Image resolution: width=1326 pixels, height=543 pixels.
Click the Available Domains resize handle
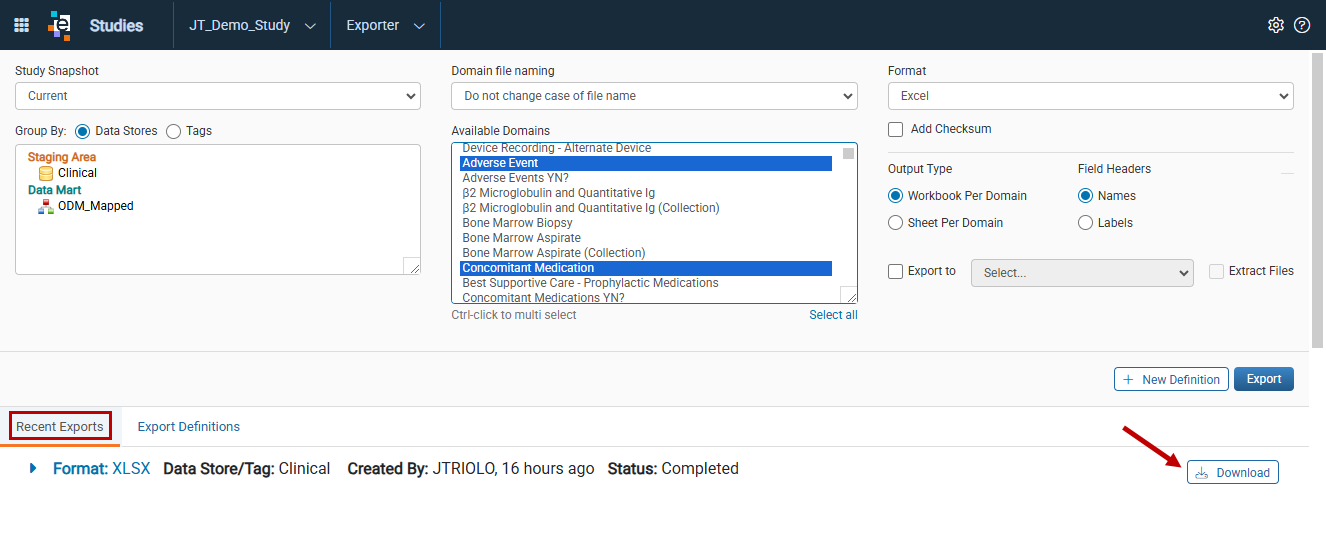pos(849,294)
